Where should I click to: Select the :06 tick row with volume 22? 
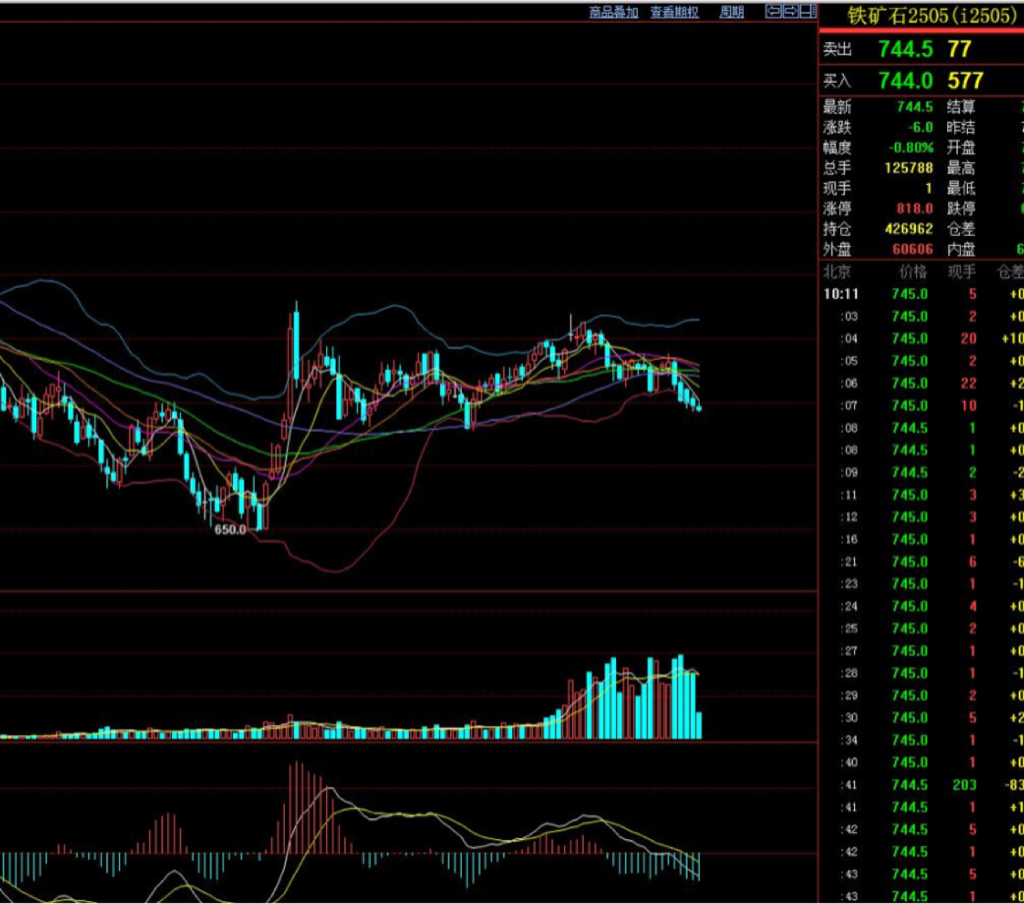(x=921, y=383)
